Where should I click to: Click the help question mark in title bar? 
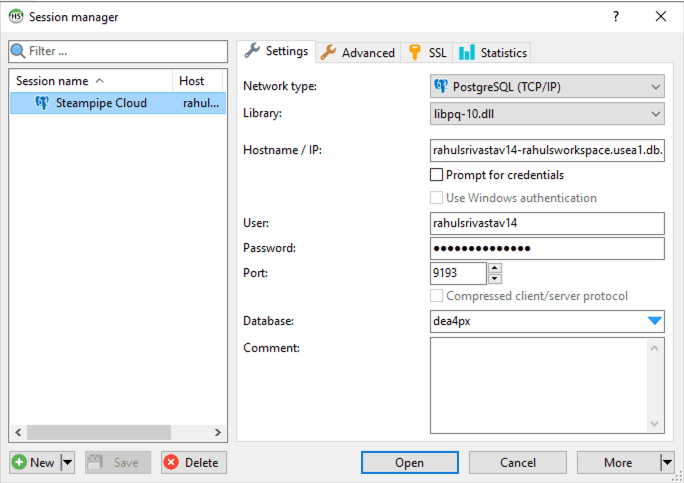pyautogui.click(x=616, y=17)
